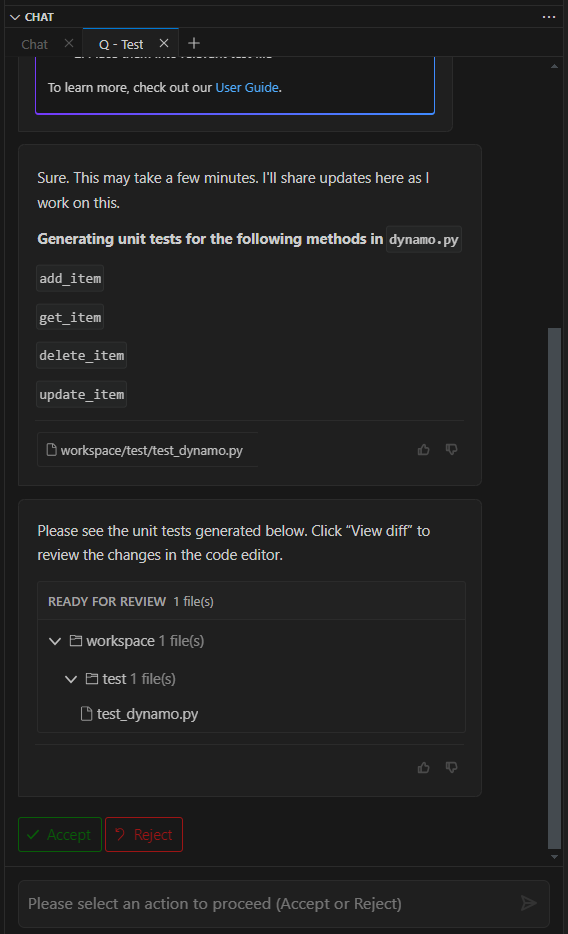Thumbs down the ready for review message
568x934 pixels.
(x=451, y=768)
